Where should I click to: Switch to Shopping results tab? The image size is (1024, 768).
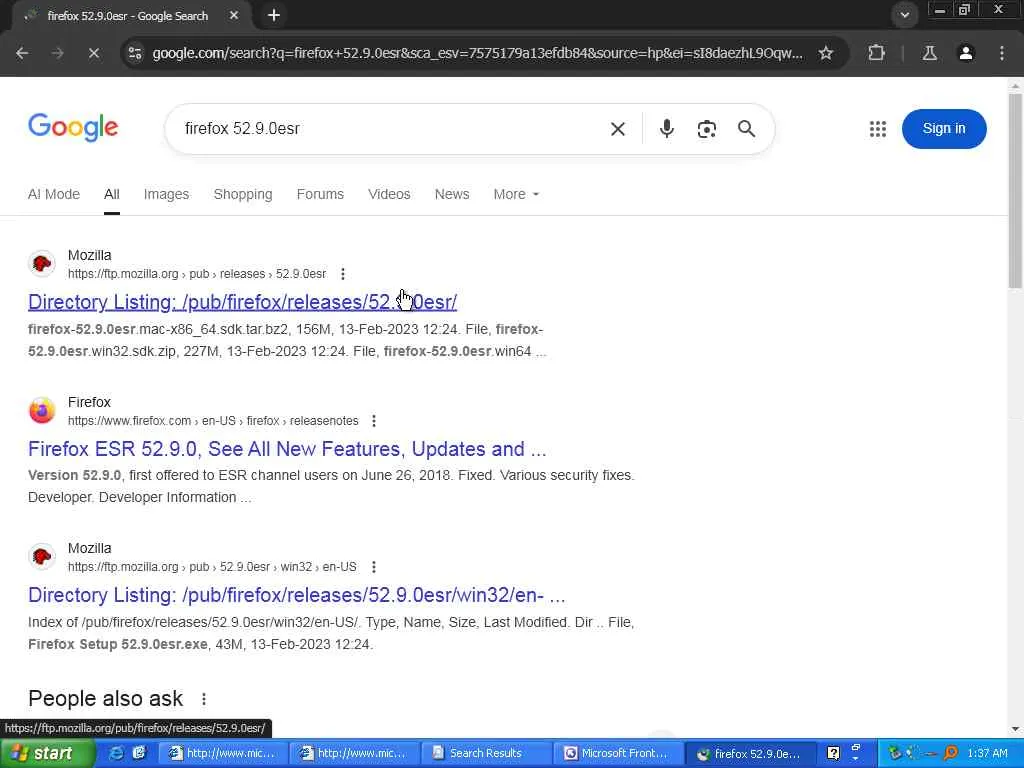(x=243, y=194)
